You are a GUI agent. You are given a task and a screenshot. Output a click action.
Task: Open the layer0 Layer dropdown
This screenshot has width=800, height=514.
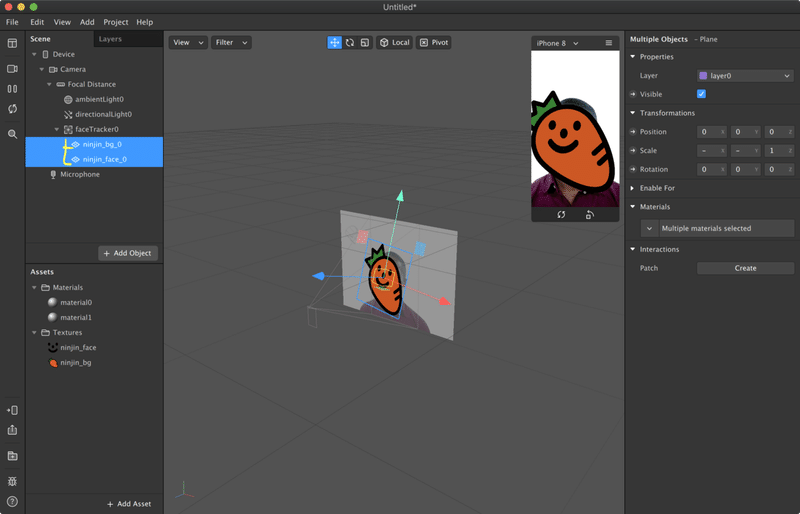745,76
